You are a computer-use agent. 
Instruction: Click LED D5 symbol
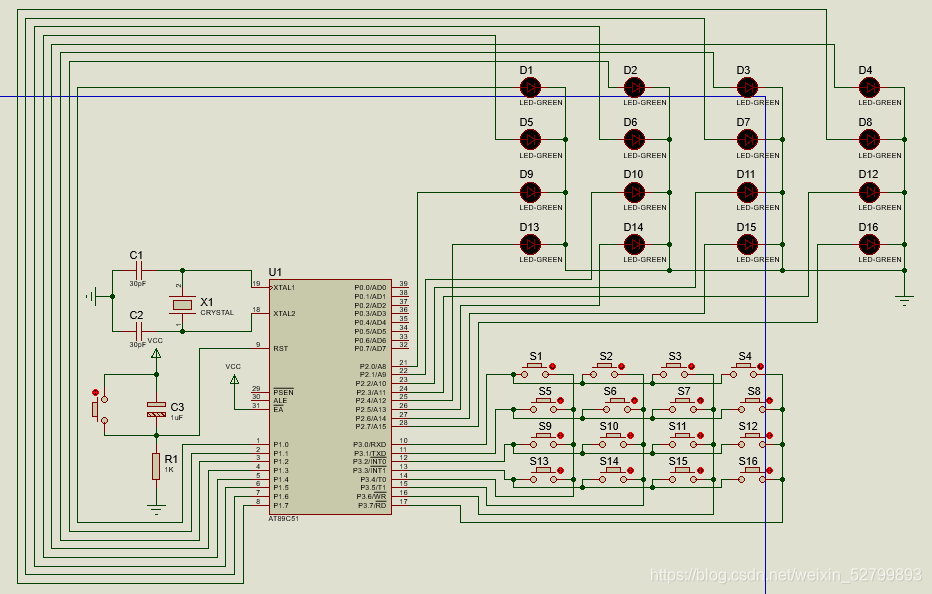tap(530, 140)
